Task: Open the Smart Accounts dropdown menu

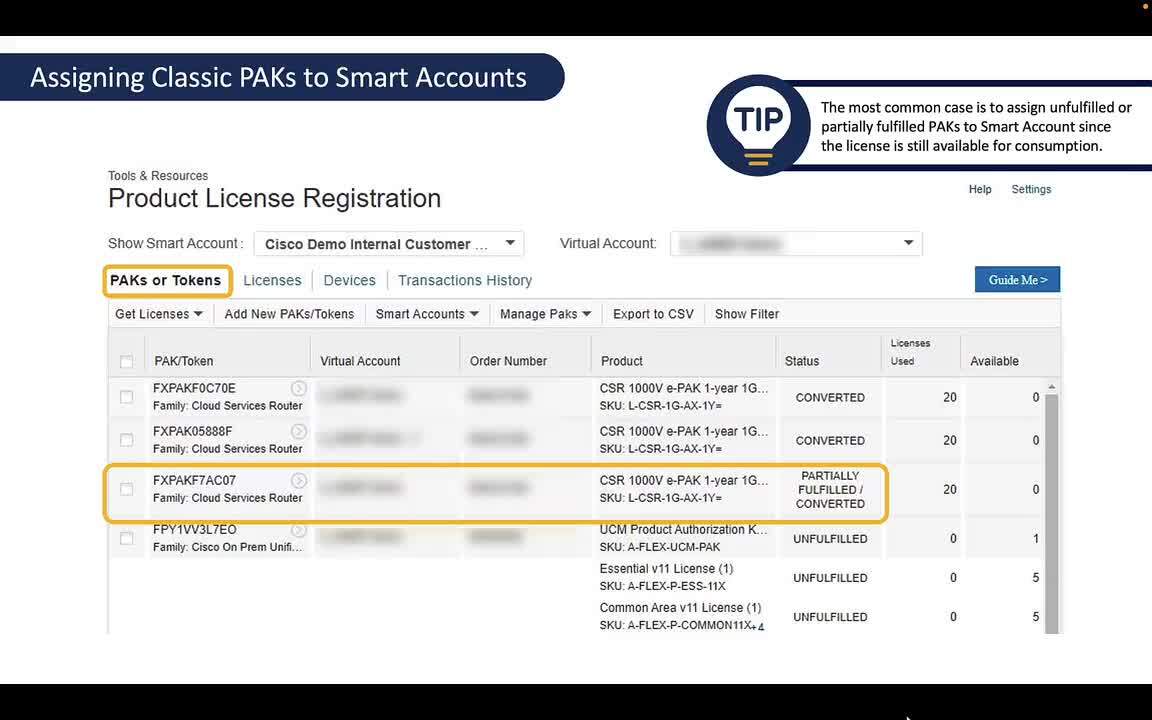Action: (427, 313)
